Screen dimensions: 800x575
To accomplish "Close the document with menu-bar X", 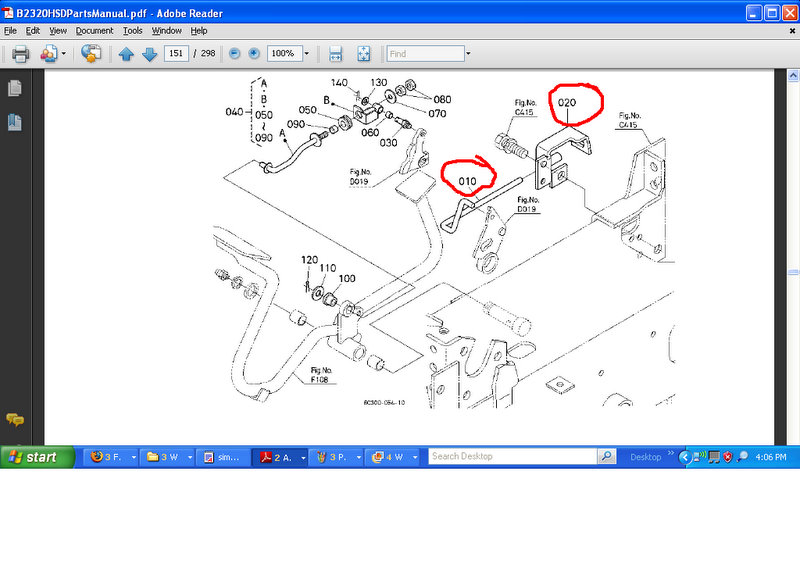I will point(792,31).
